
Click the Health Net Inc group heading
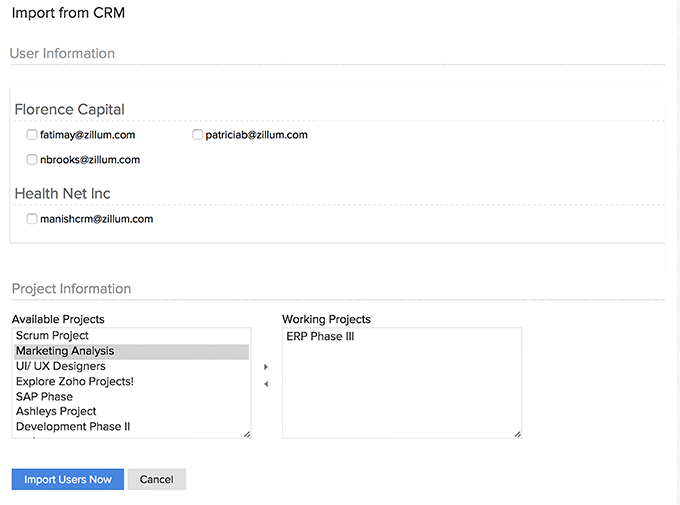[62, 193]
